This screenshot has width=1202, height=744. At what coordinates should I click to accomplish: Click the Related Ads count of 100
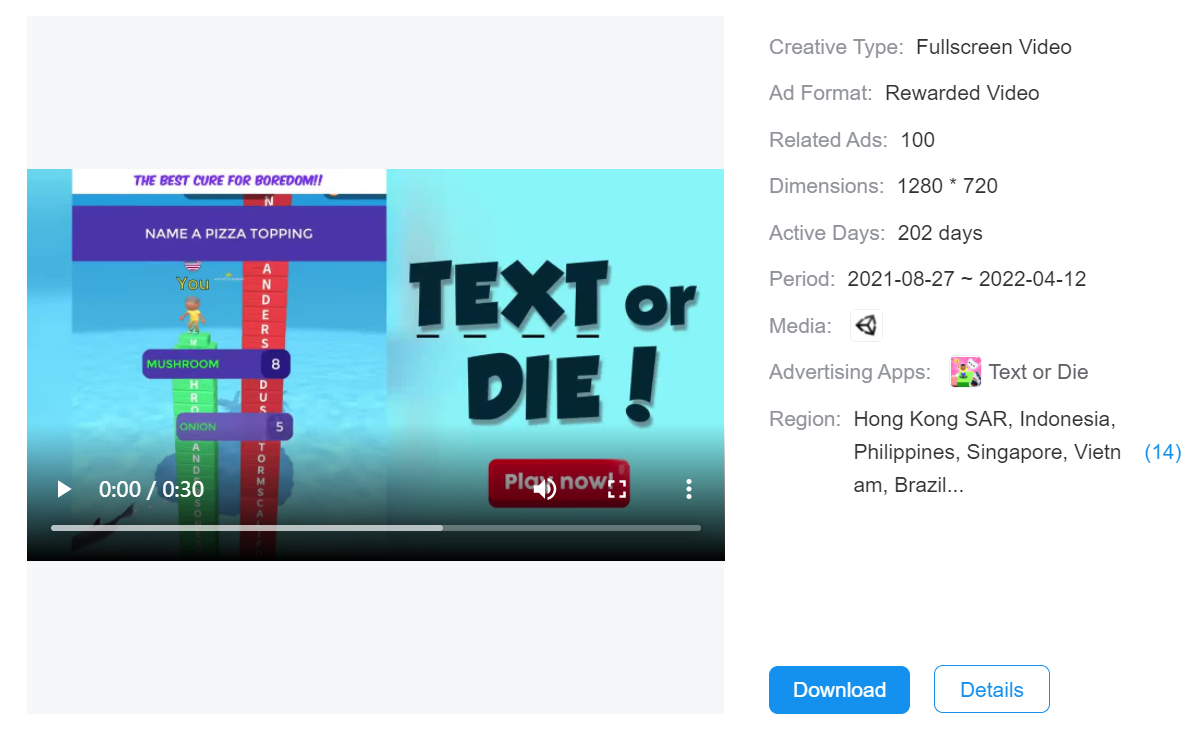click(x=917, y=140)
